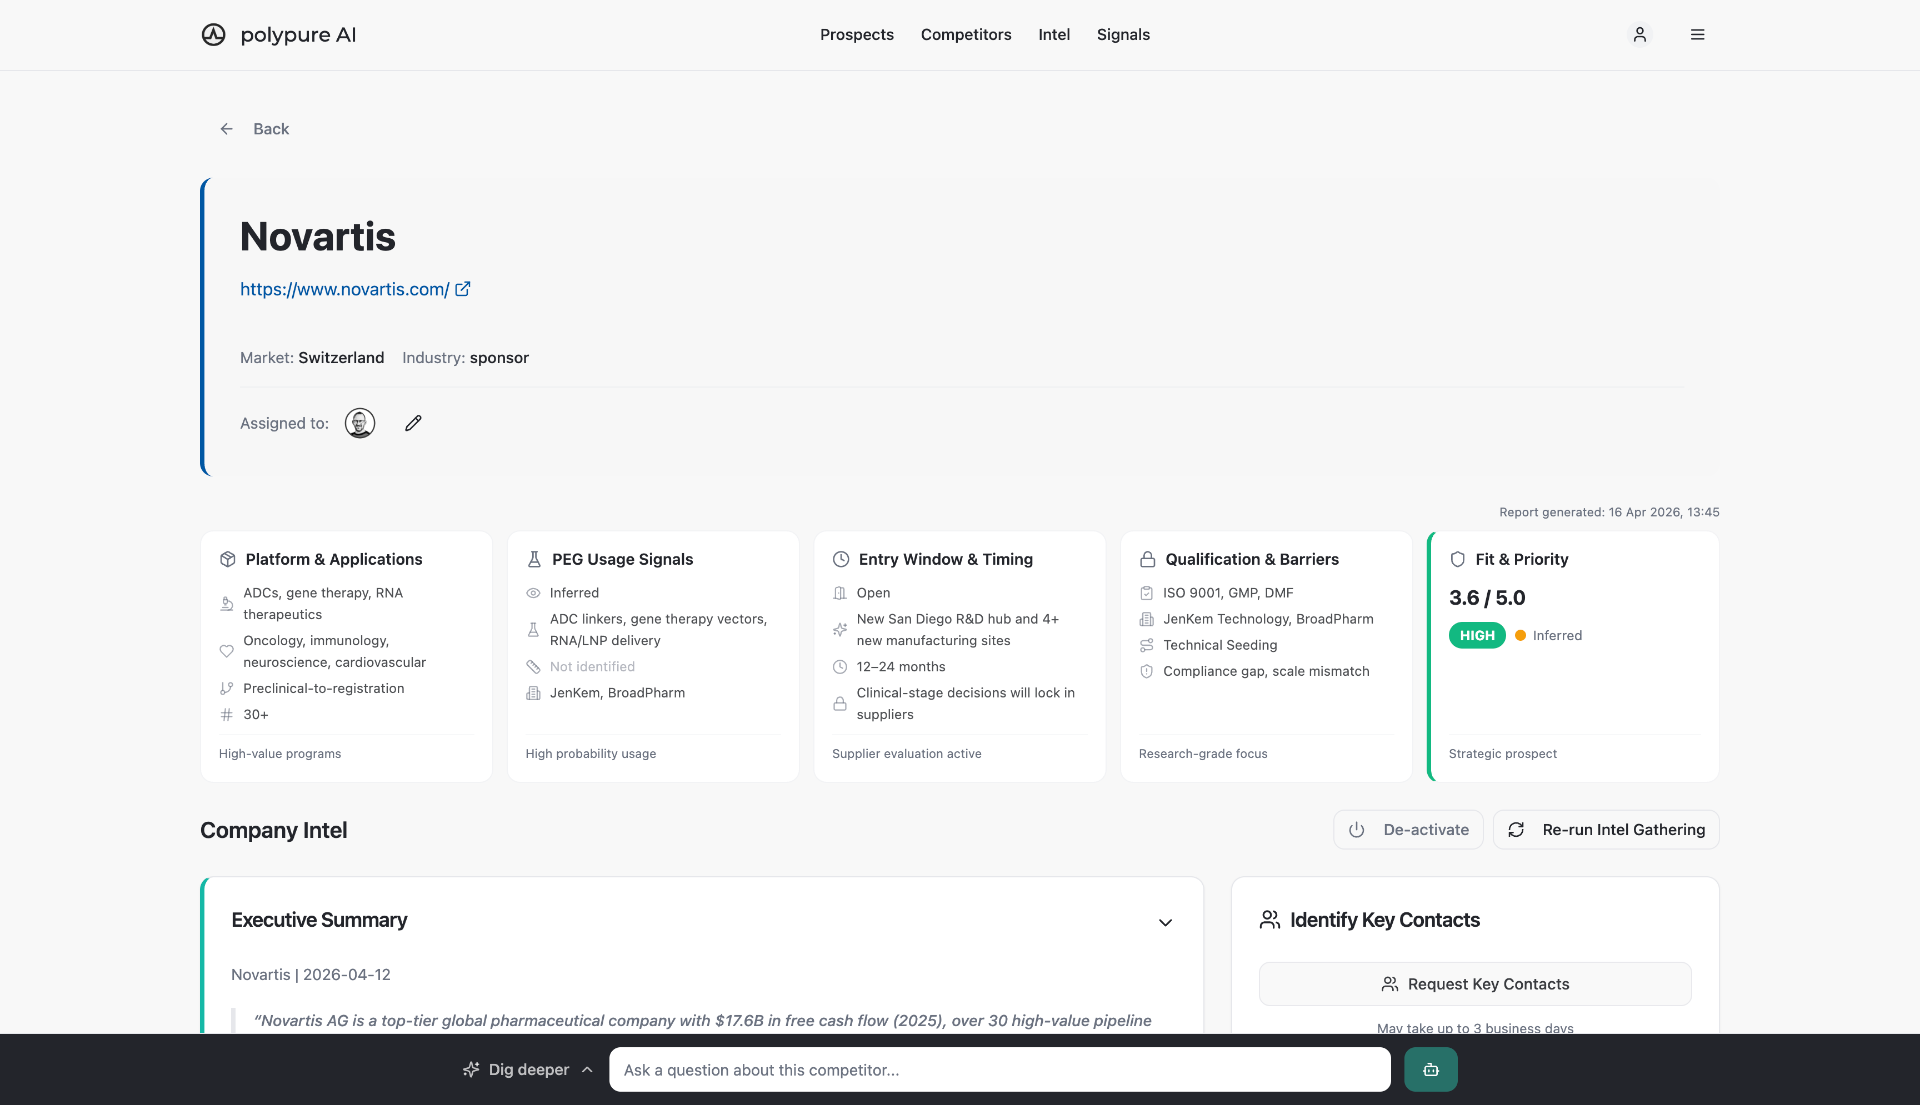This screenshot has height=1105, width=1920.
Task: Go Back to the previous page
Action: (x=255, y=129)
